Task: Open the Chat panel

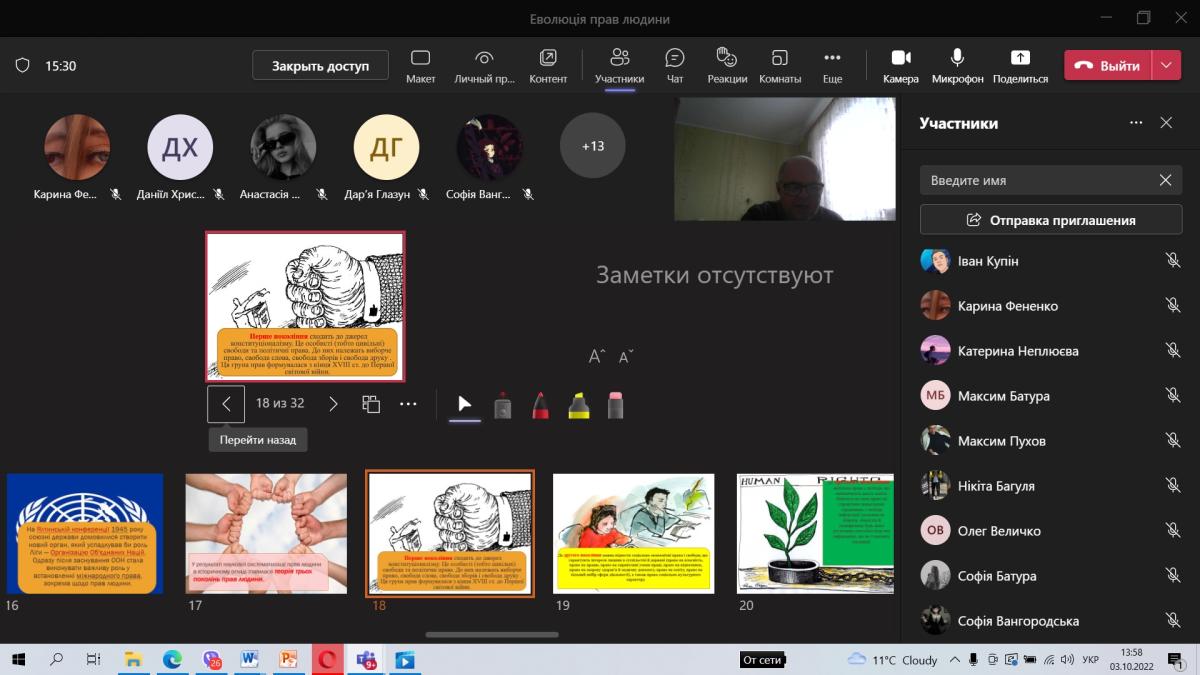Action: (x=675, y=66)
